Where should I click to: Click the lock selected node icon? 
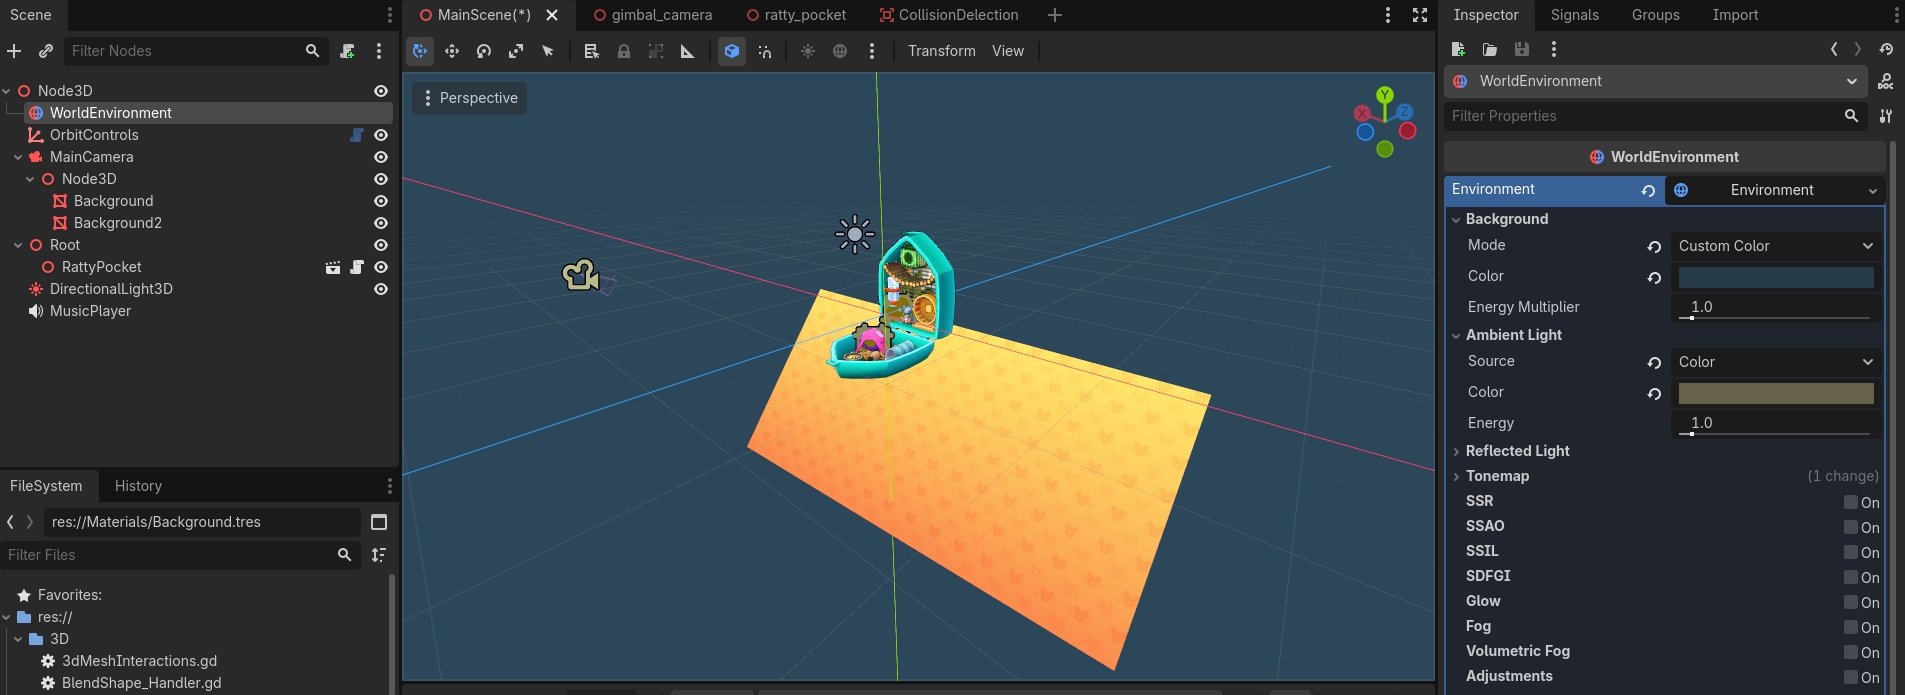tap(624, 51)
